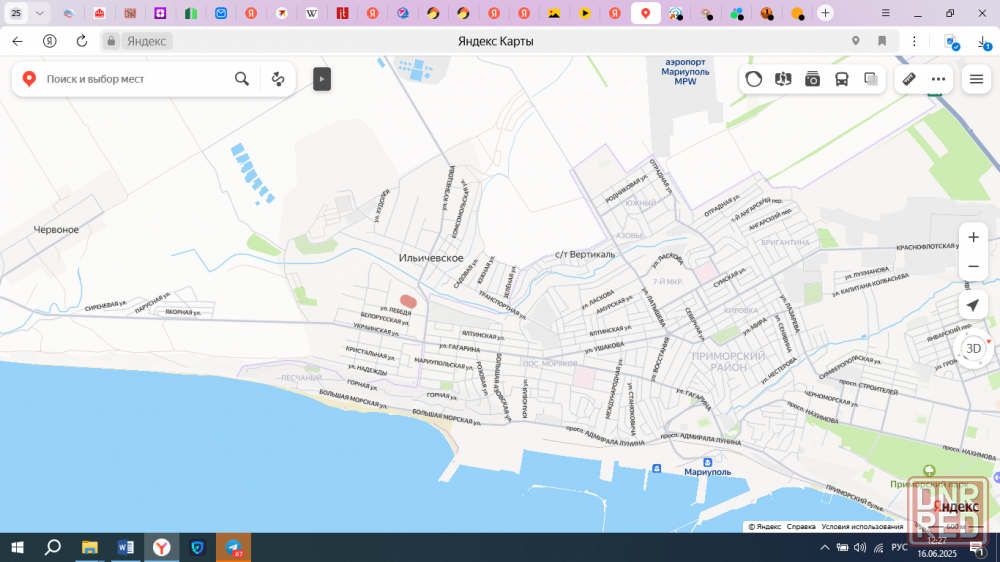1000x562 pixels.
Task: Expand hidden system tray icons
Action: (x=825, y=547)
